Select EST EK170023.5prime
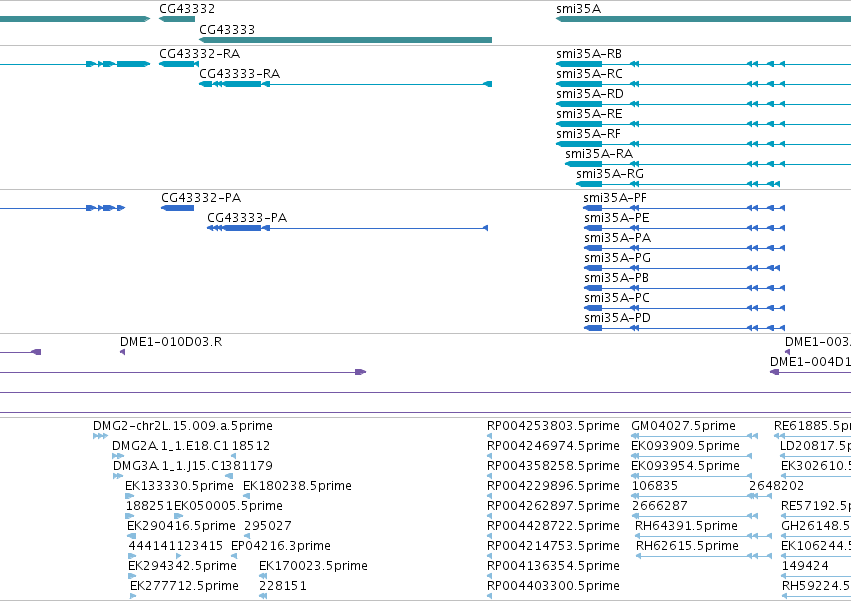 point(313,566)
